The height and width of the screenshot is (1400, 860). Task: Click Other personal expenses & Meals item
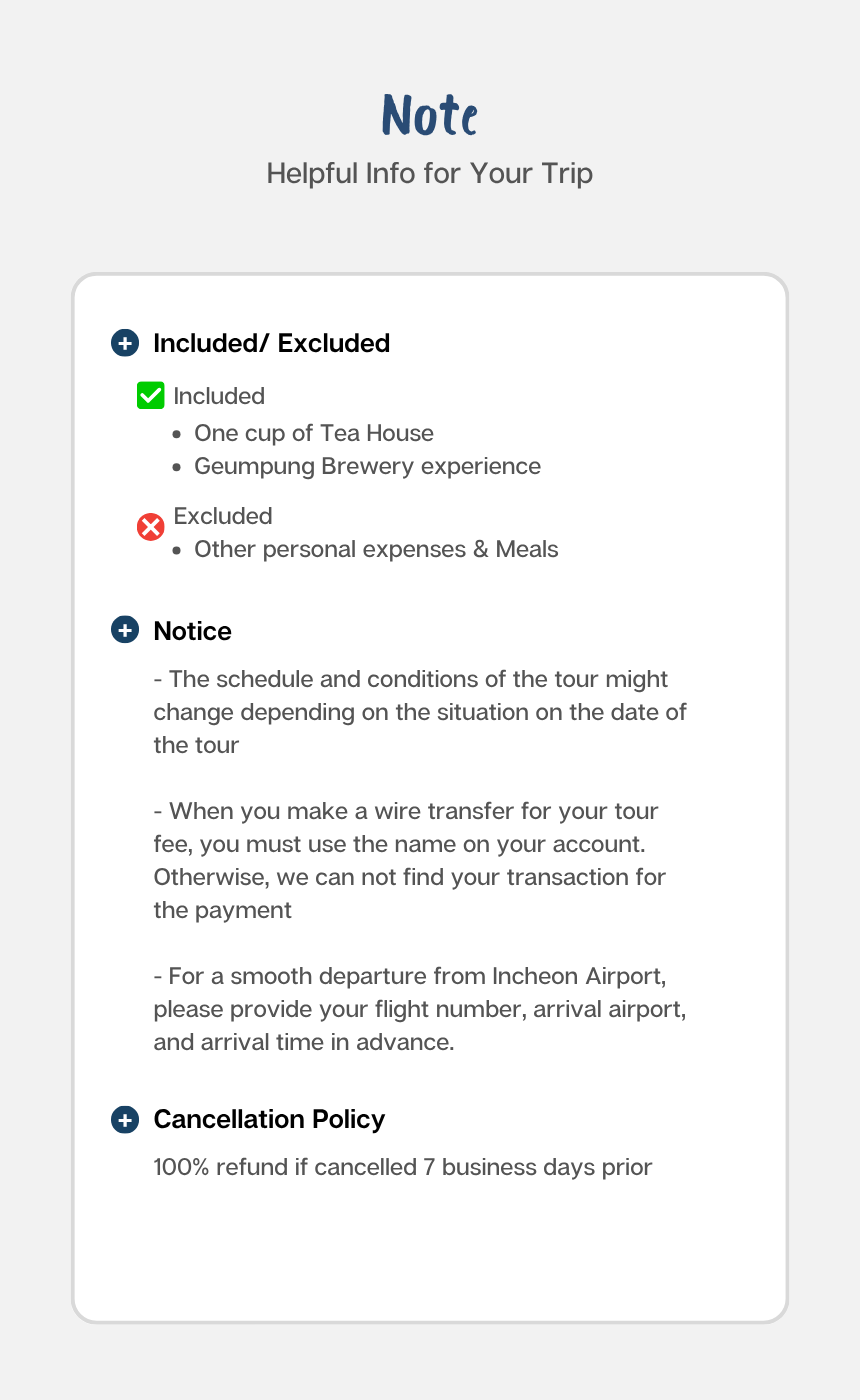(x=376, y=549)
